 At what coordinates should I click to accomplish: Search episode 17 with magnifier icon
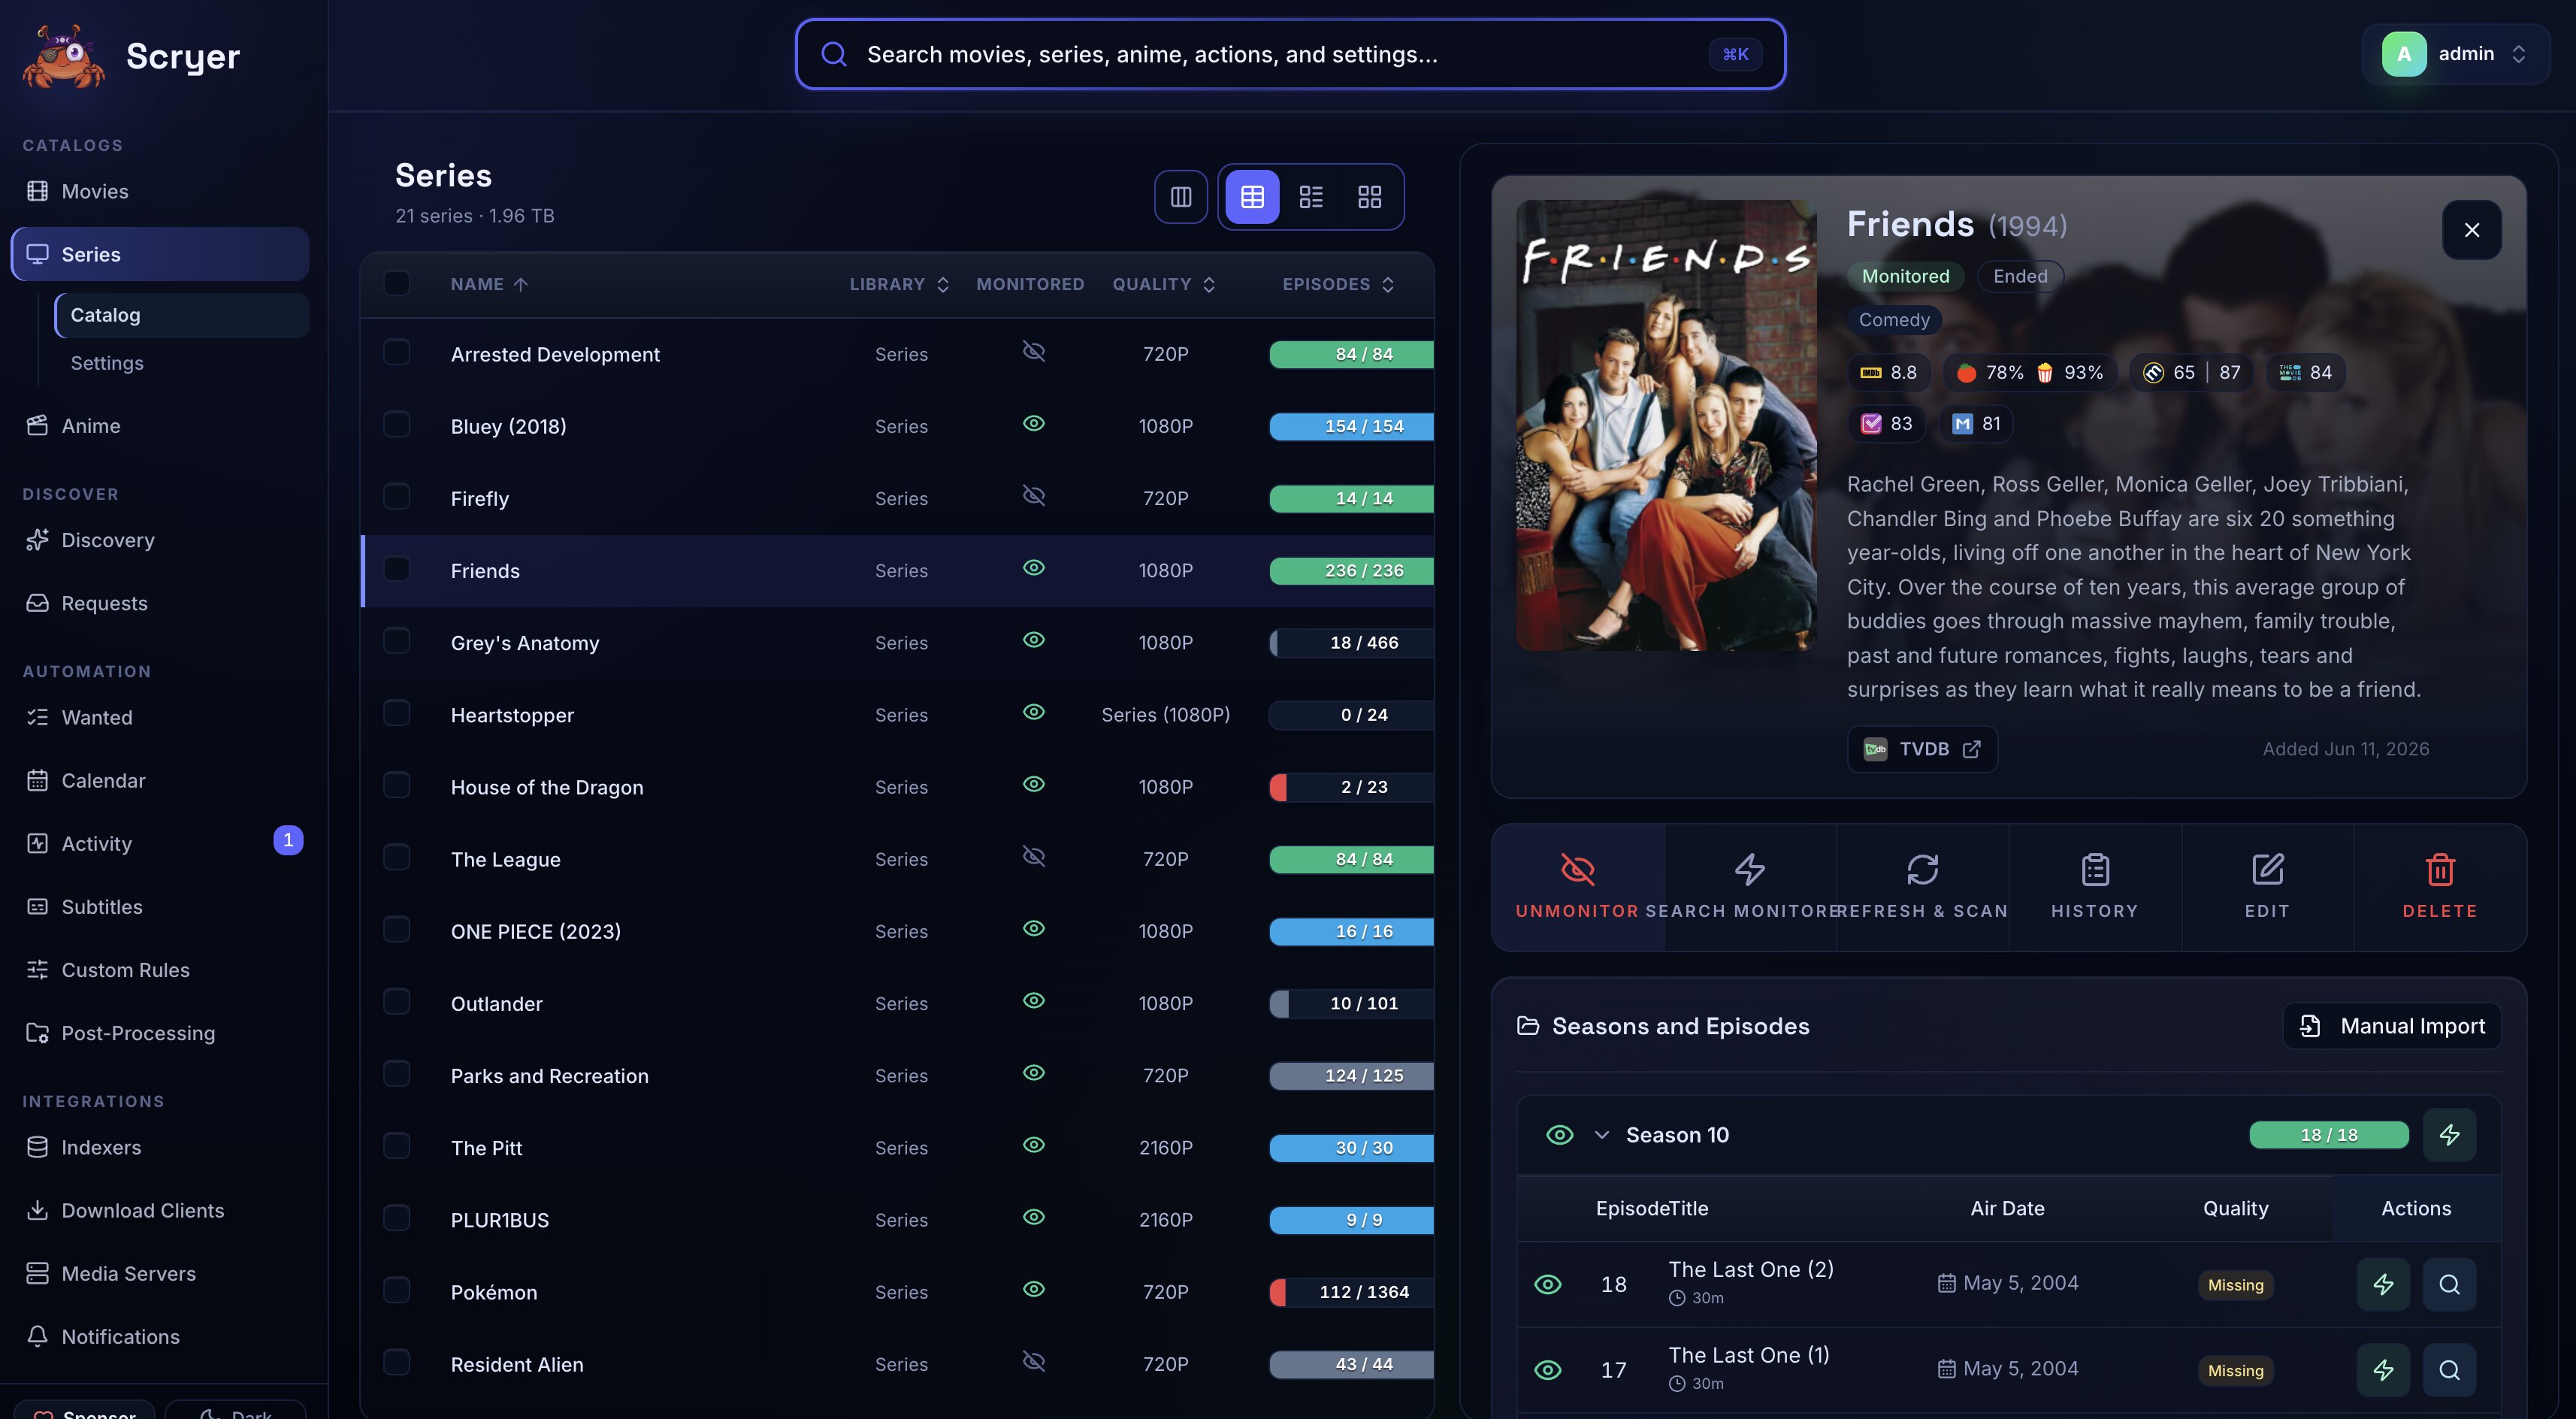coord(2449,1370)
